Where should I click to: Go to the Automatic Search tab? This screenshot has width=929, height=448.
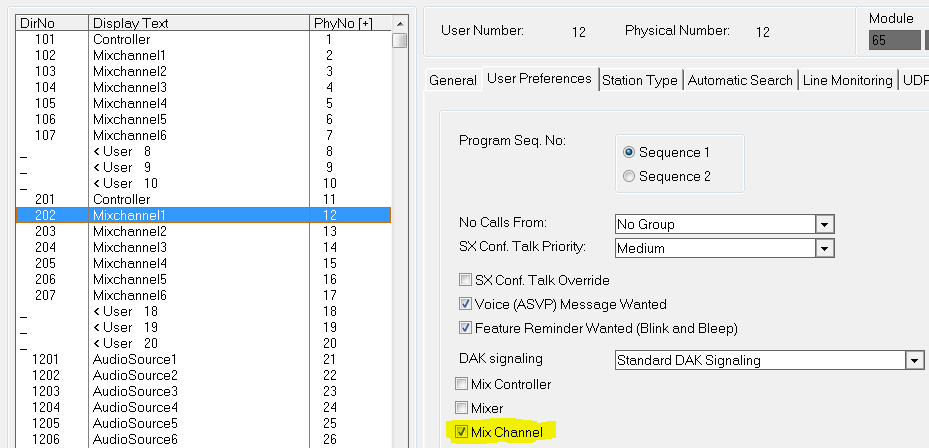click(740, 80)
